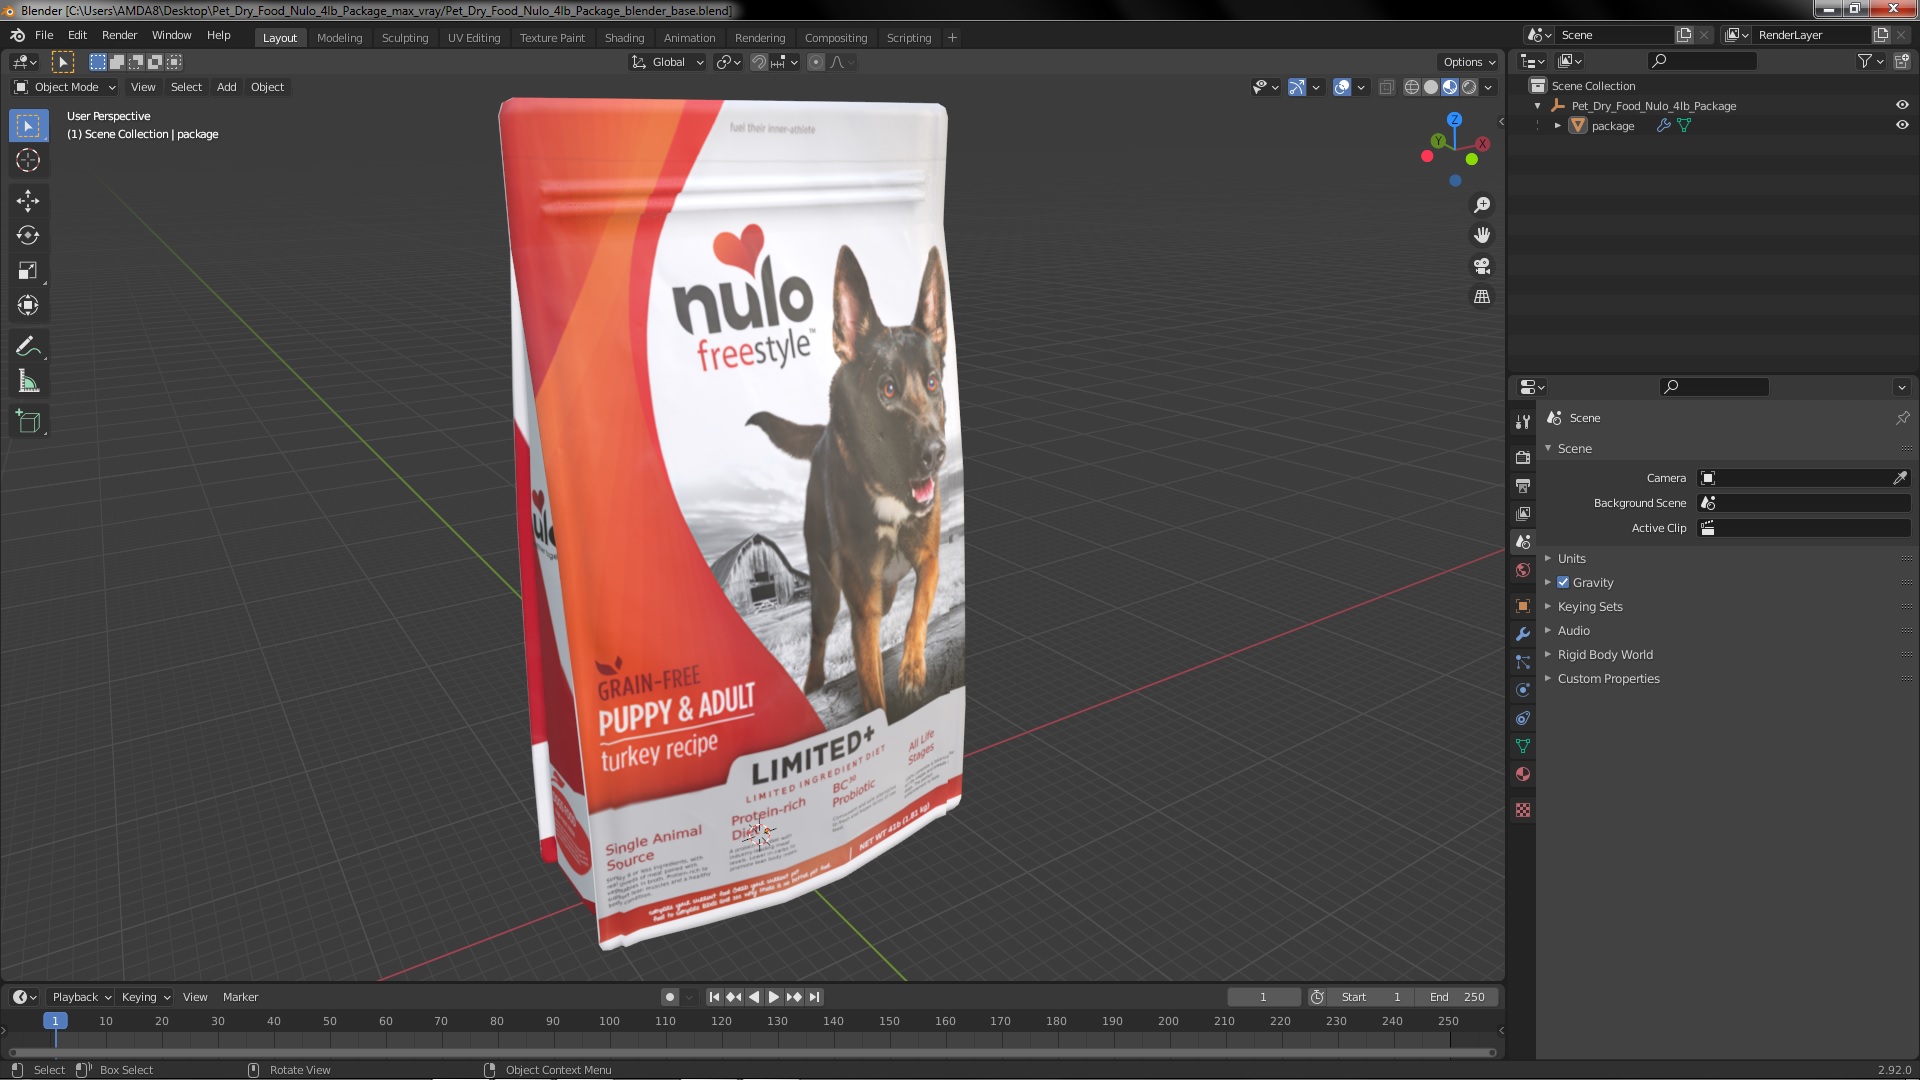Expand the package object in outliner

(x=1557, y=125)
